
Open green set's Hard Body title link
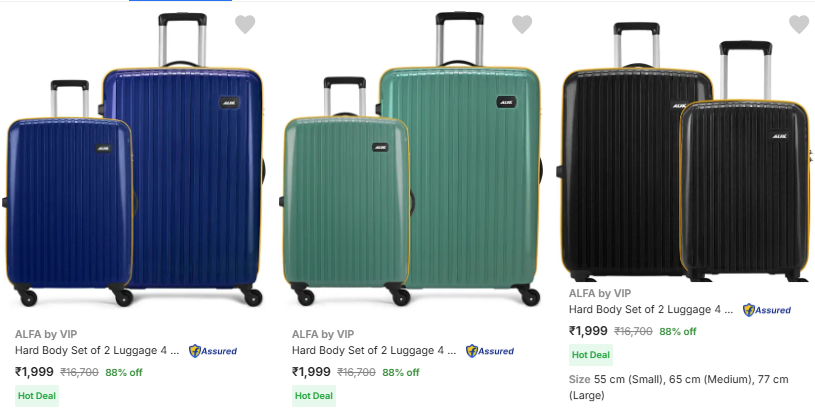pos(374,351)
